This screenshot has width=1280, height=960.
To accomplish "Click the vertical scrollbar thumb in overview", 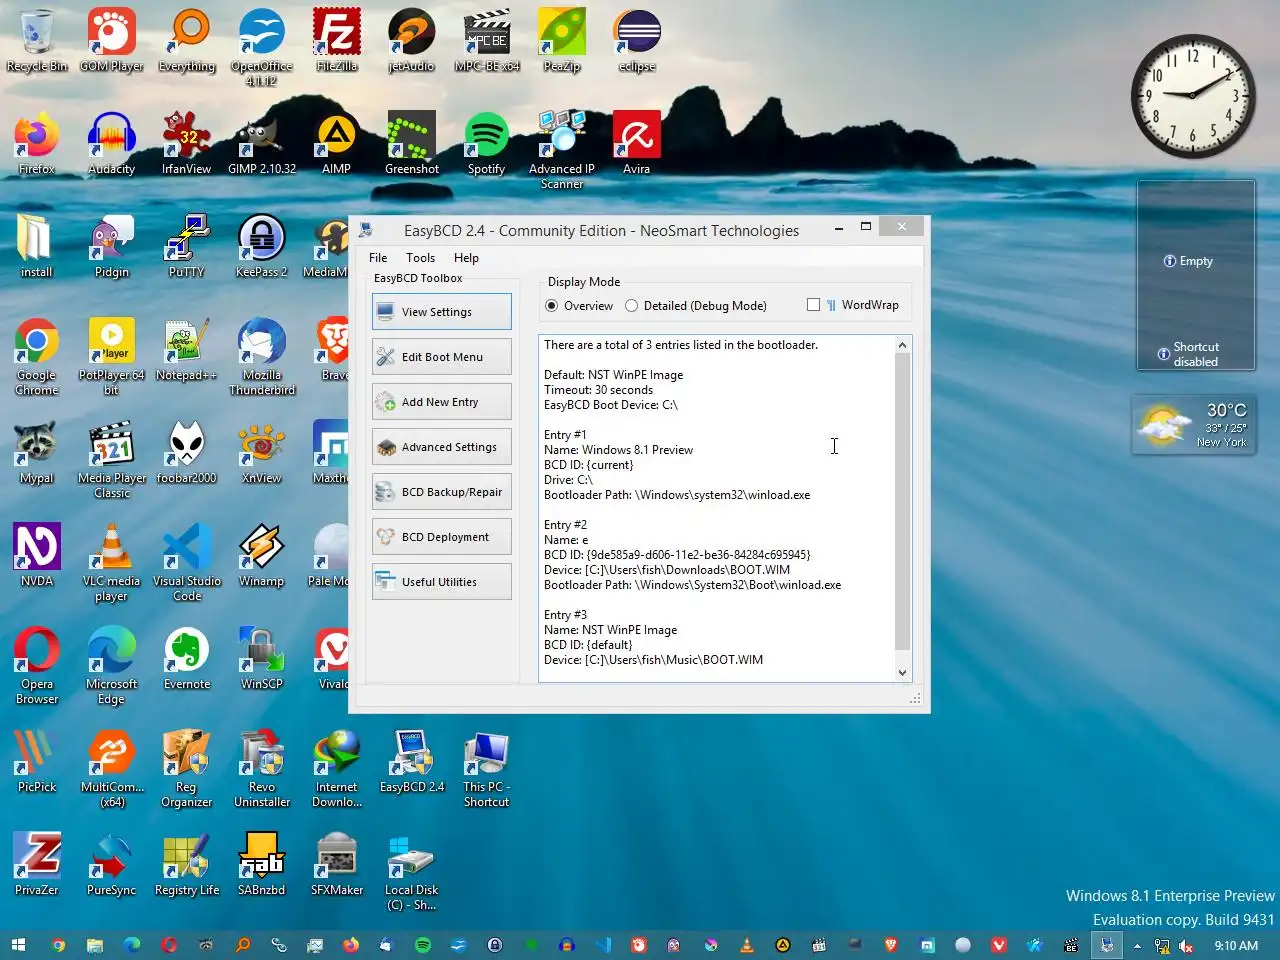I will tap(902, 500).
